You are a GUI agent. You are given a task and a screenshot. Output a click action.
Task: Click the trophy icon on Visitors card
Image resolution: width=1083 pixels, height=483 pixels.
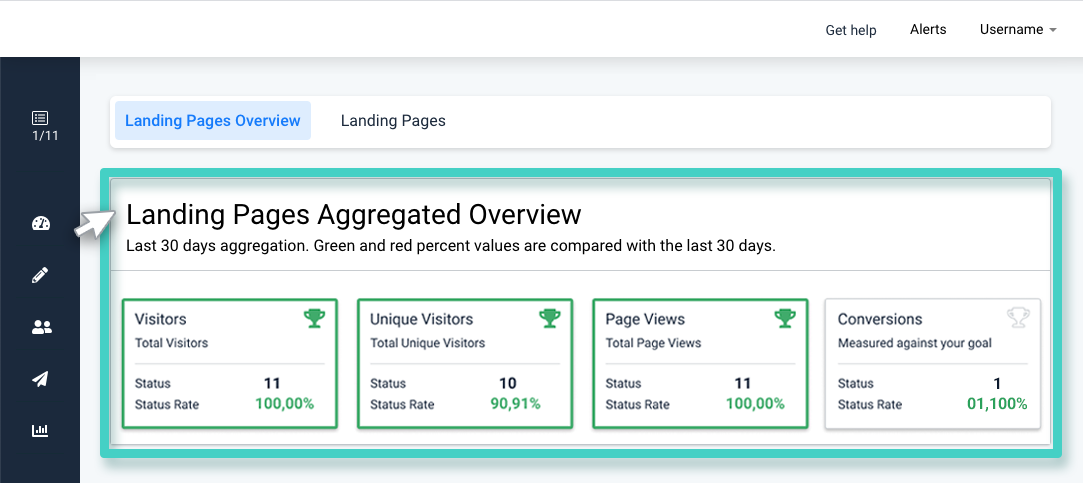[x=314, y=319]
